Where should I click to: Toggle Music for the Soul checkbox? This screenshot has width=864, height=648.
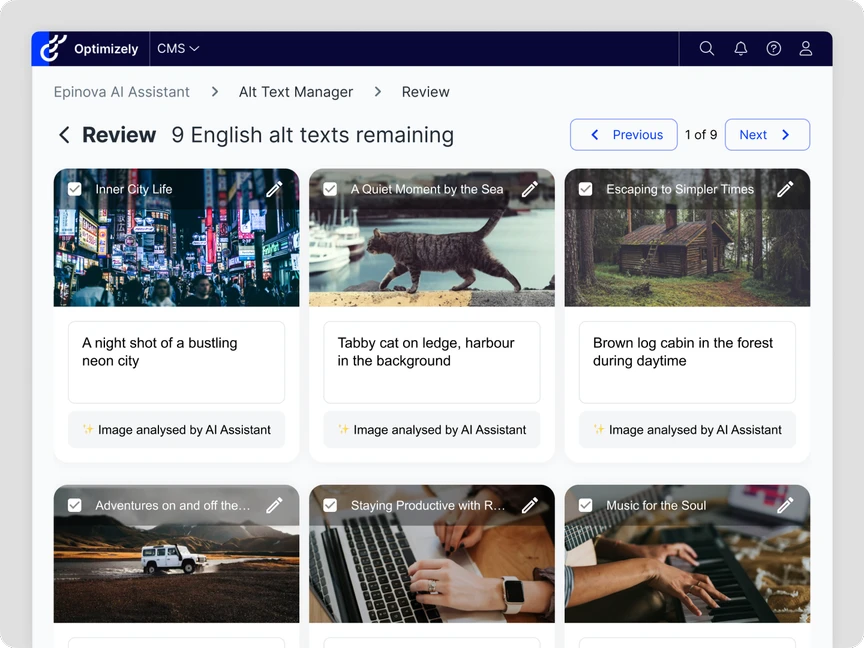coord(586,505)
